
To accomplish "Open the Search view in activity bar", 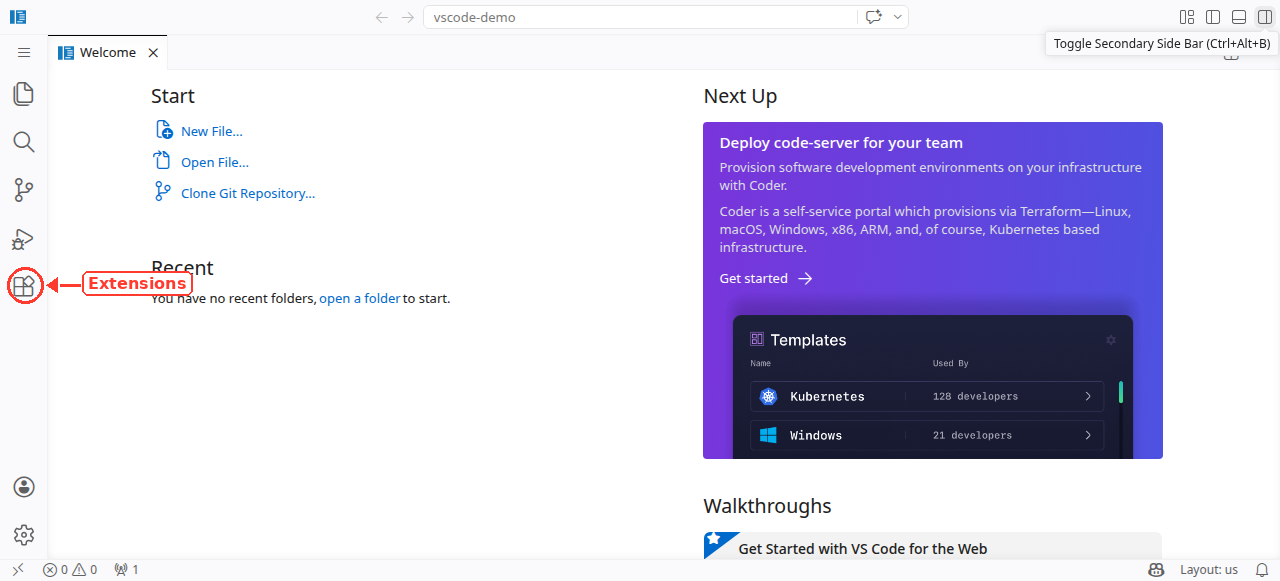I will tap(24, 142).
